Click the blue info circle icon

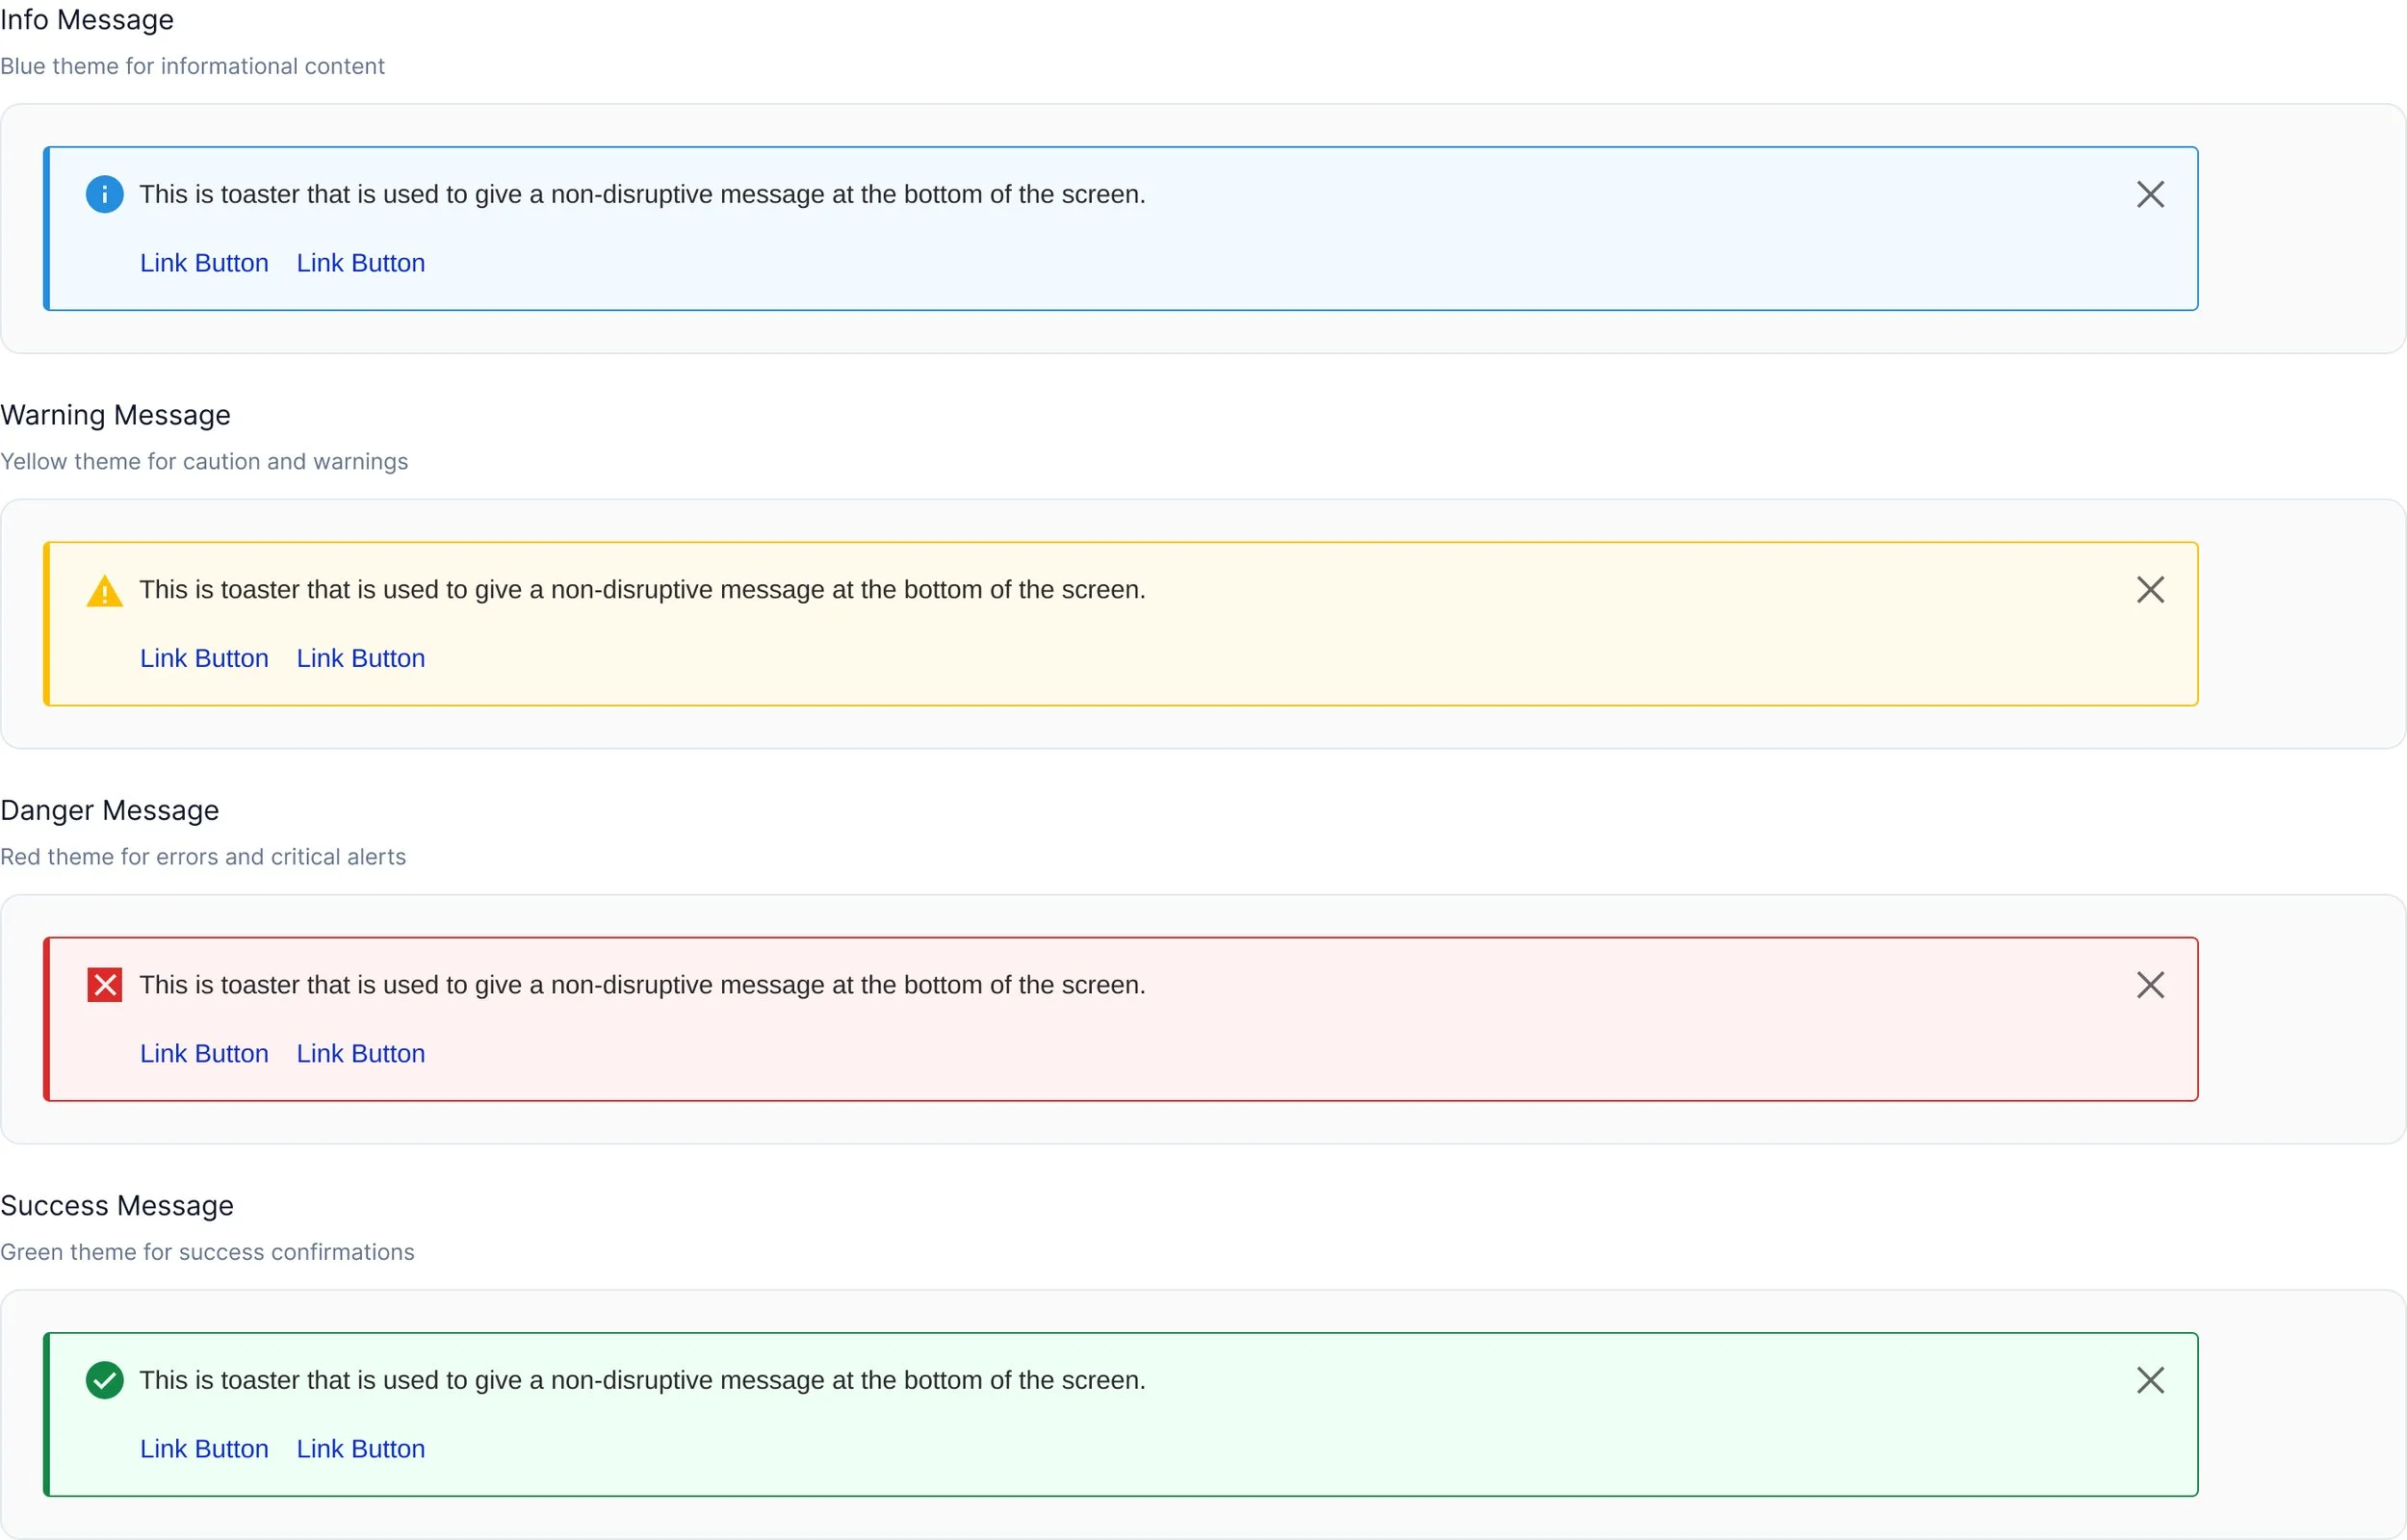(104, 194)
